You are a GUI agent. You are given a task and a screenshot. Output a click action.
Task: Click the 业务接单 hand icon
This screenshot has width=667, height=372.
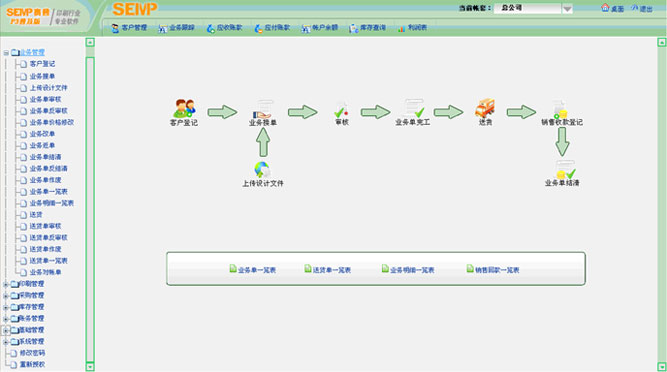[x=262, y=109]
